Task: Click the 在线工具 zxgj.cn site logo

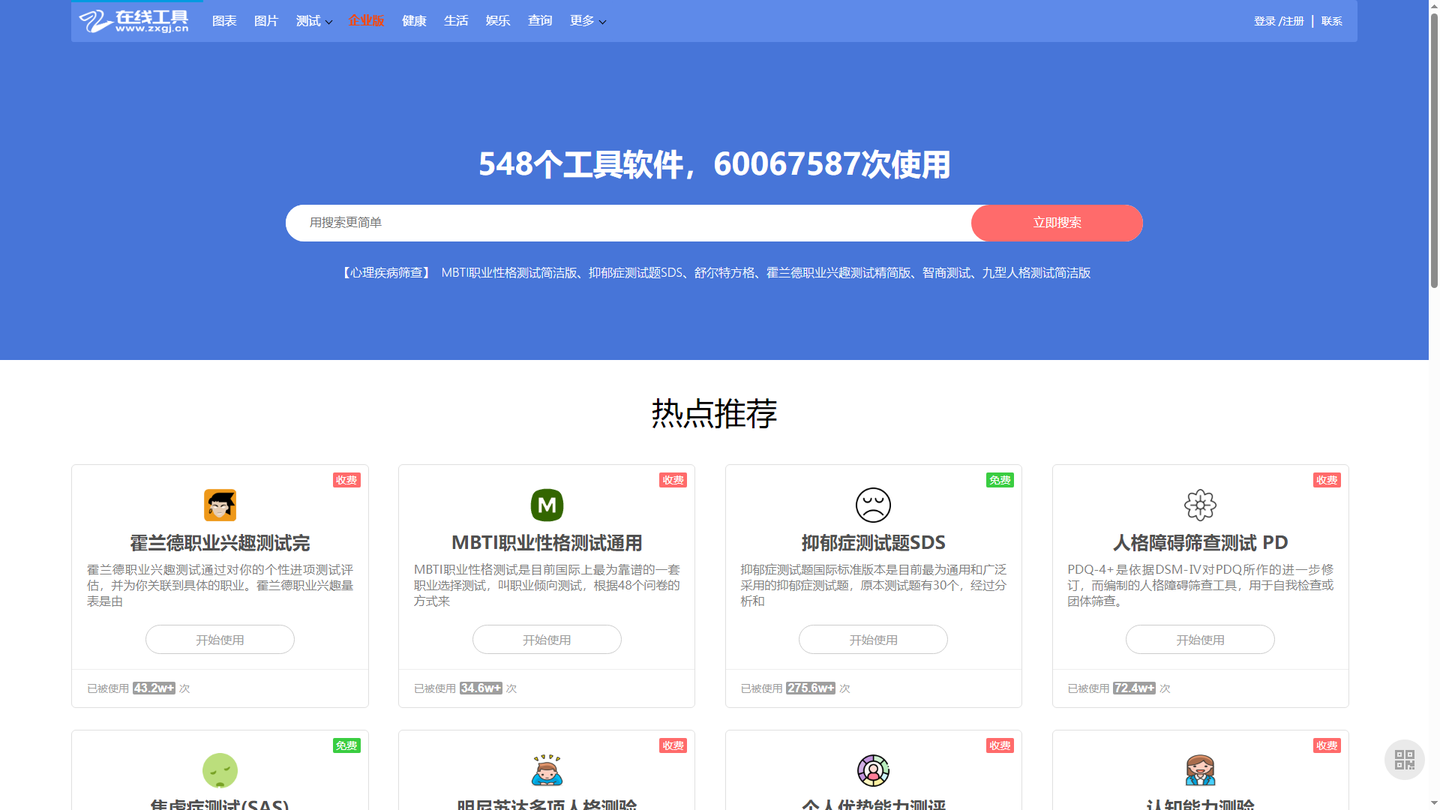Action: (134, 21)
